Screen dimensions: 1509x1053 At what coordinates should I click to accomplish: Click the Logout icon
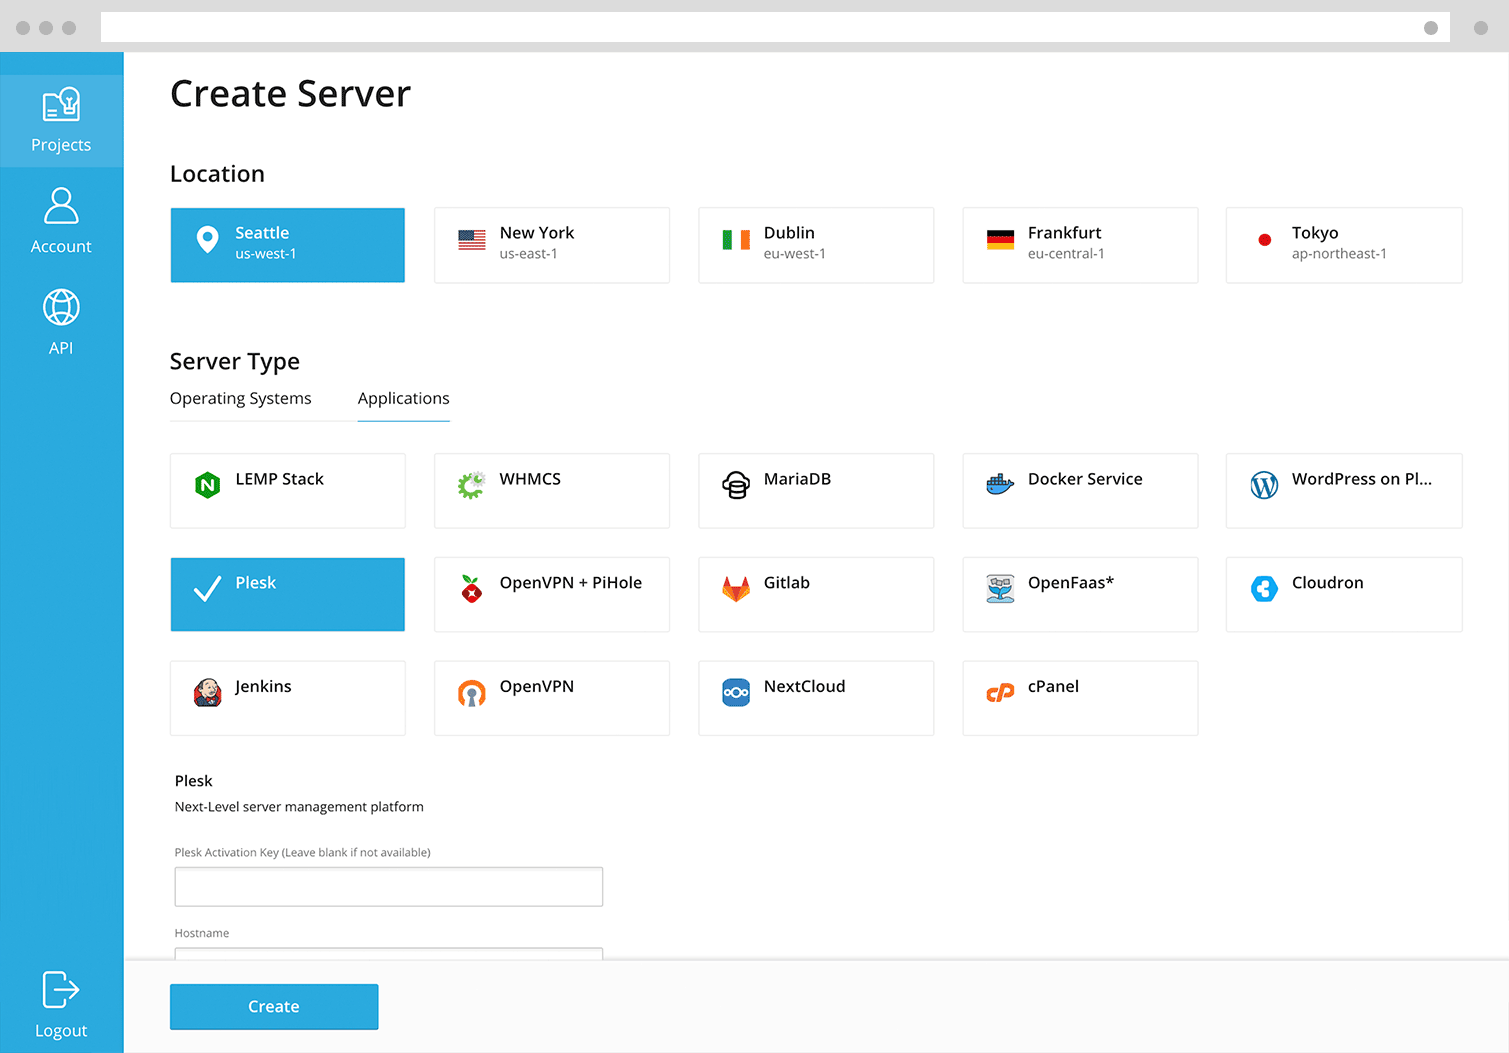(61, 990)
